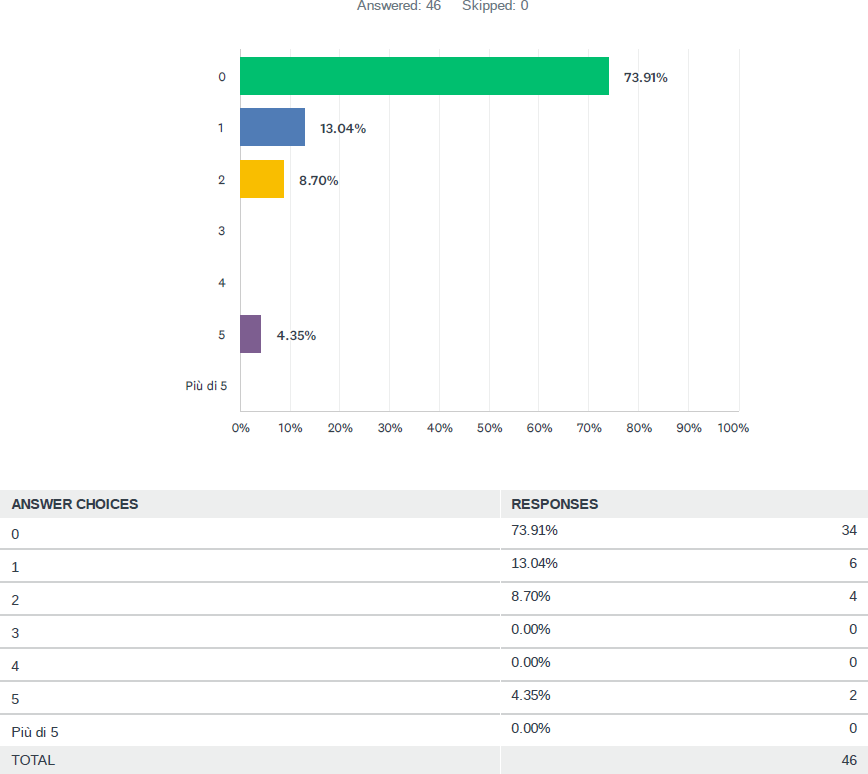
Task: Click the response count 34 in the table
Action: tap(849, 530)
